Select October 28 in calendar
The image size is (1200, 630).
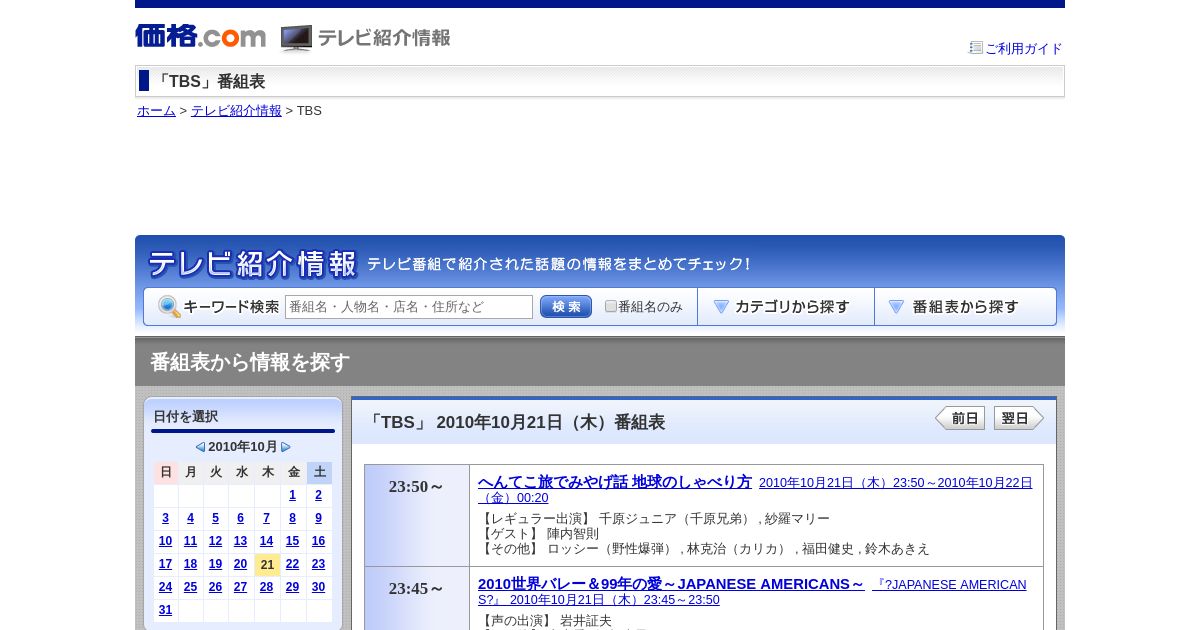pos(266,587)
